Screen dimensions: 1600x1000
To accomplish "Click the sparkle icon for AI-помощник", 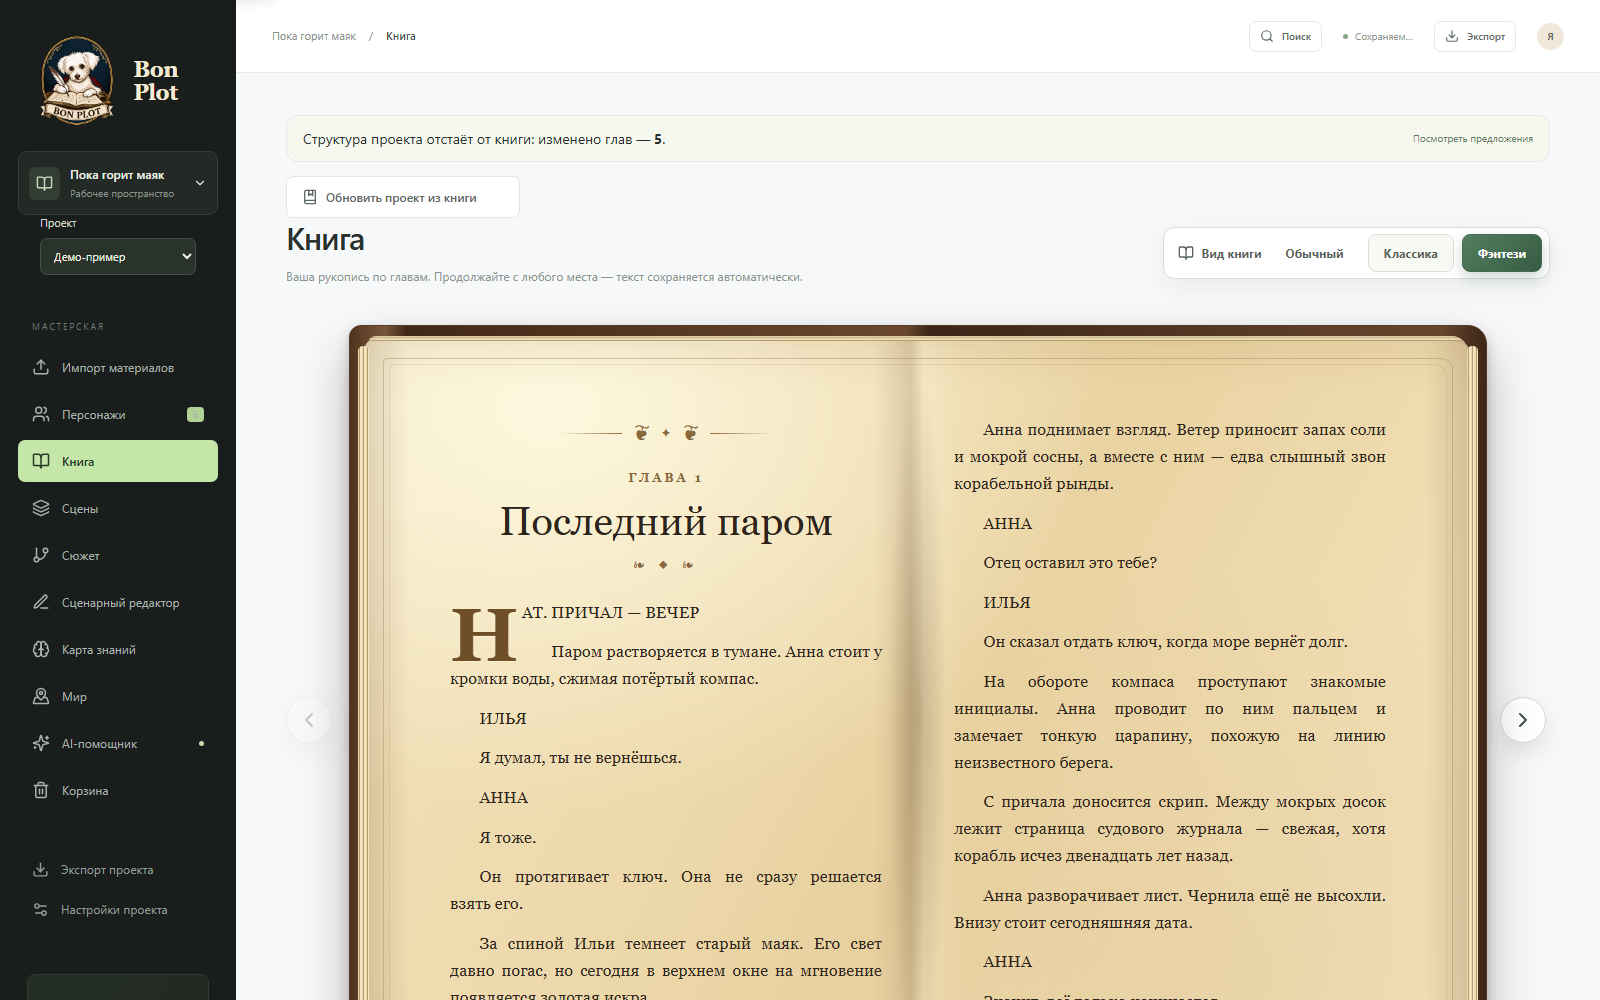I will point(41,743).
